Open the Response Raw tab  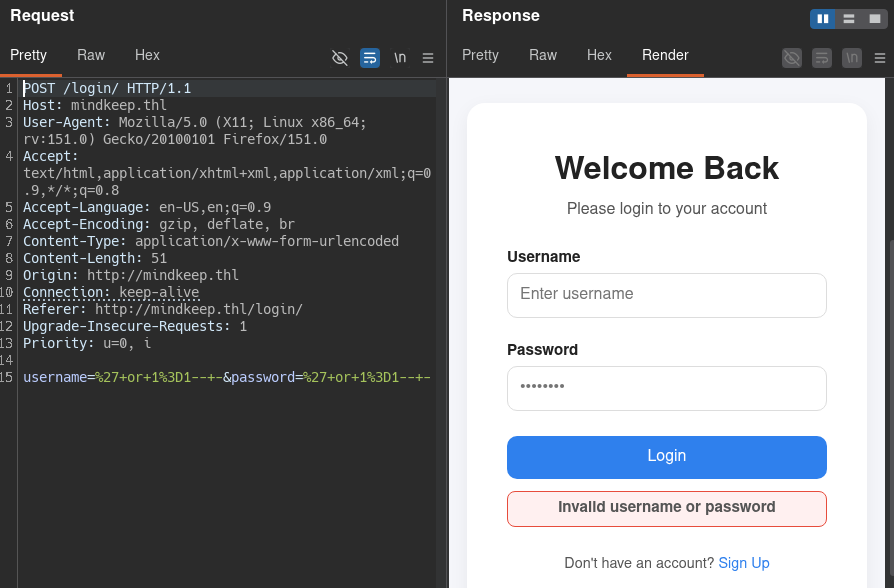[x=543, y=55]
